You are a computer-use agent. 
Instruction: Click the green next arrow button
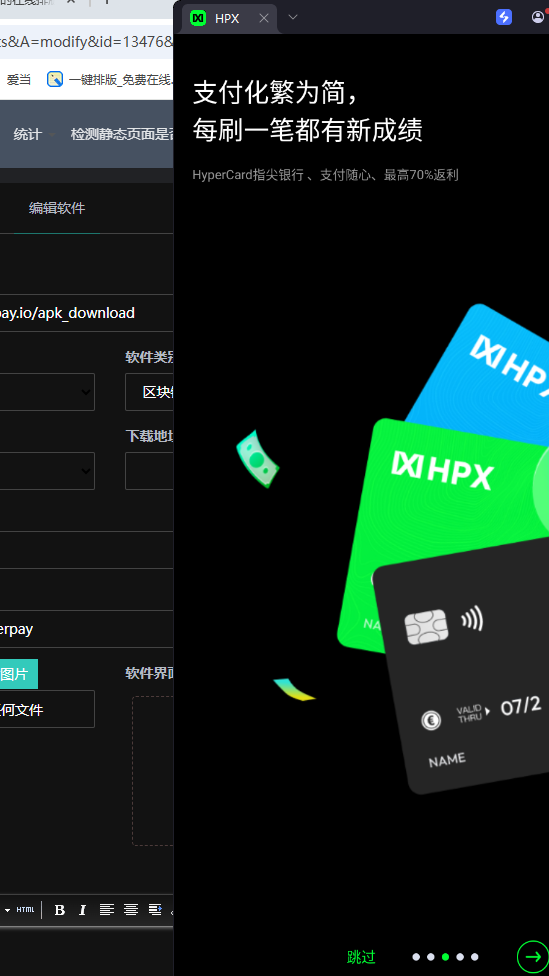click(x=533, y=957)
